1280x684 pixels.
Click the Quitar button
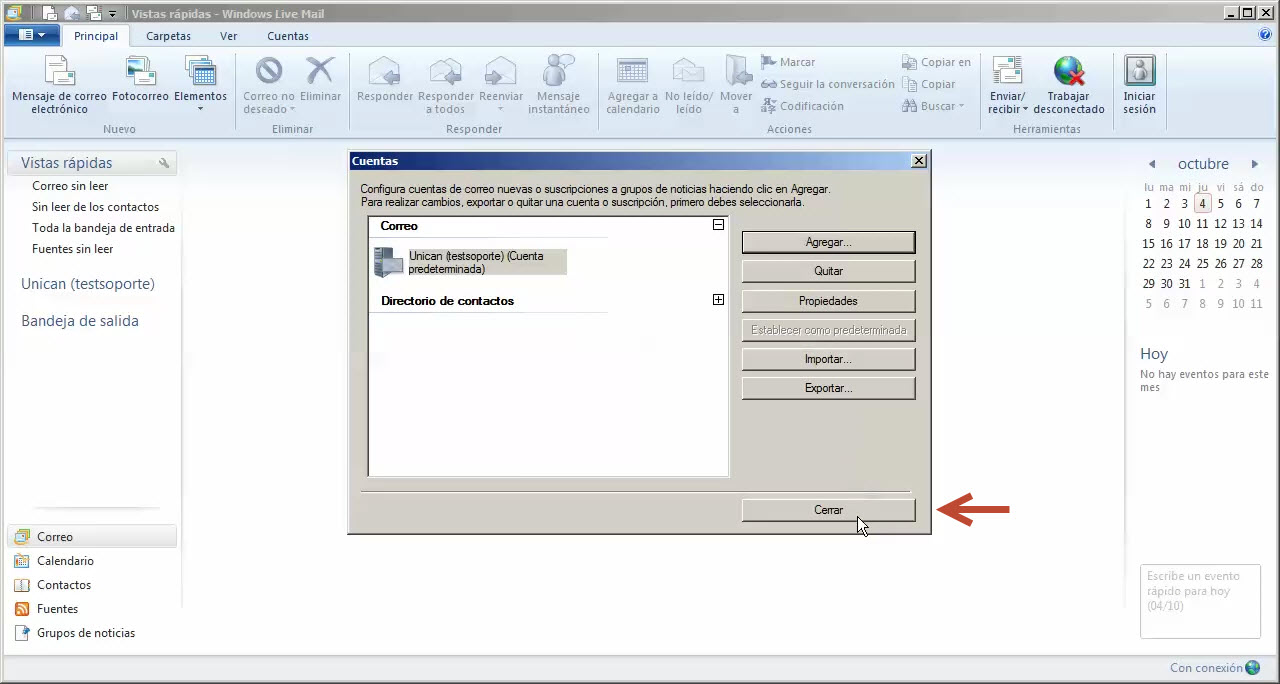(x=828, y=271)
